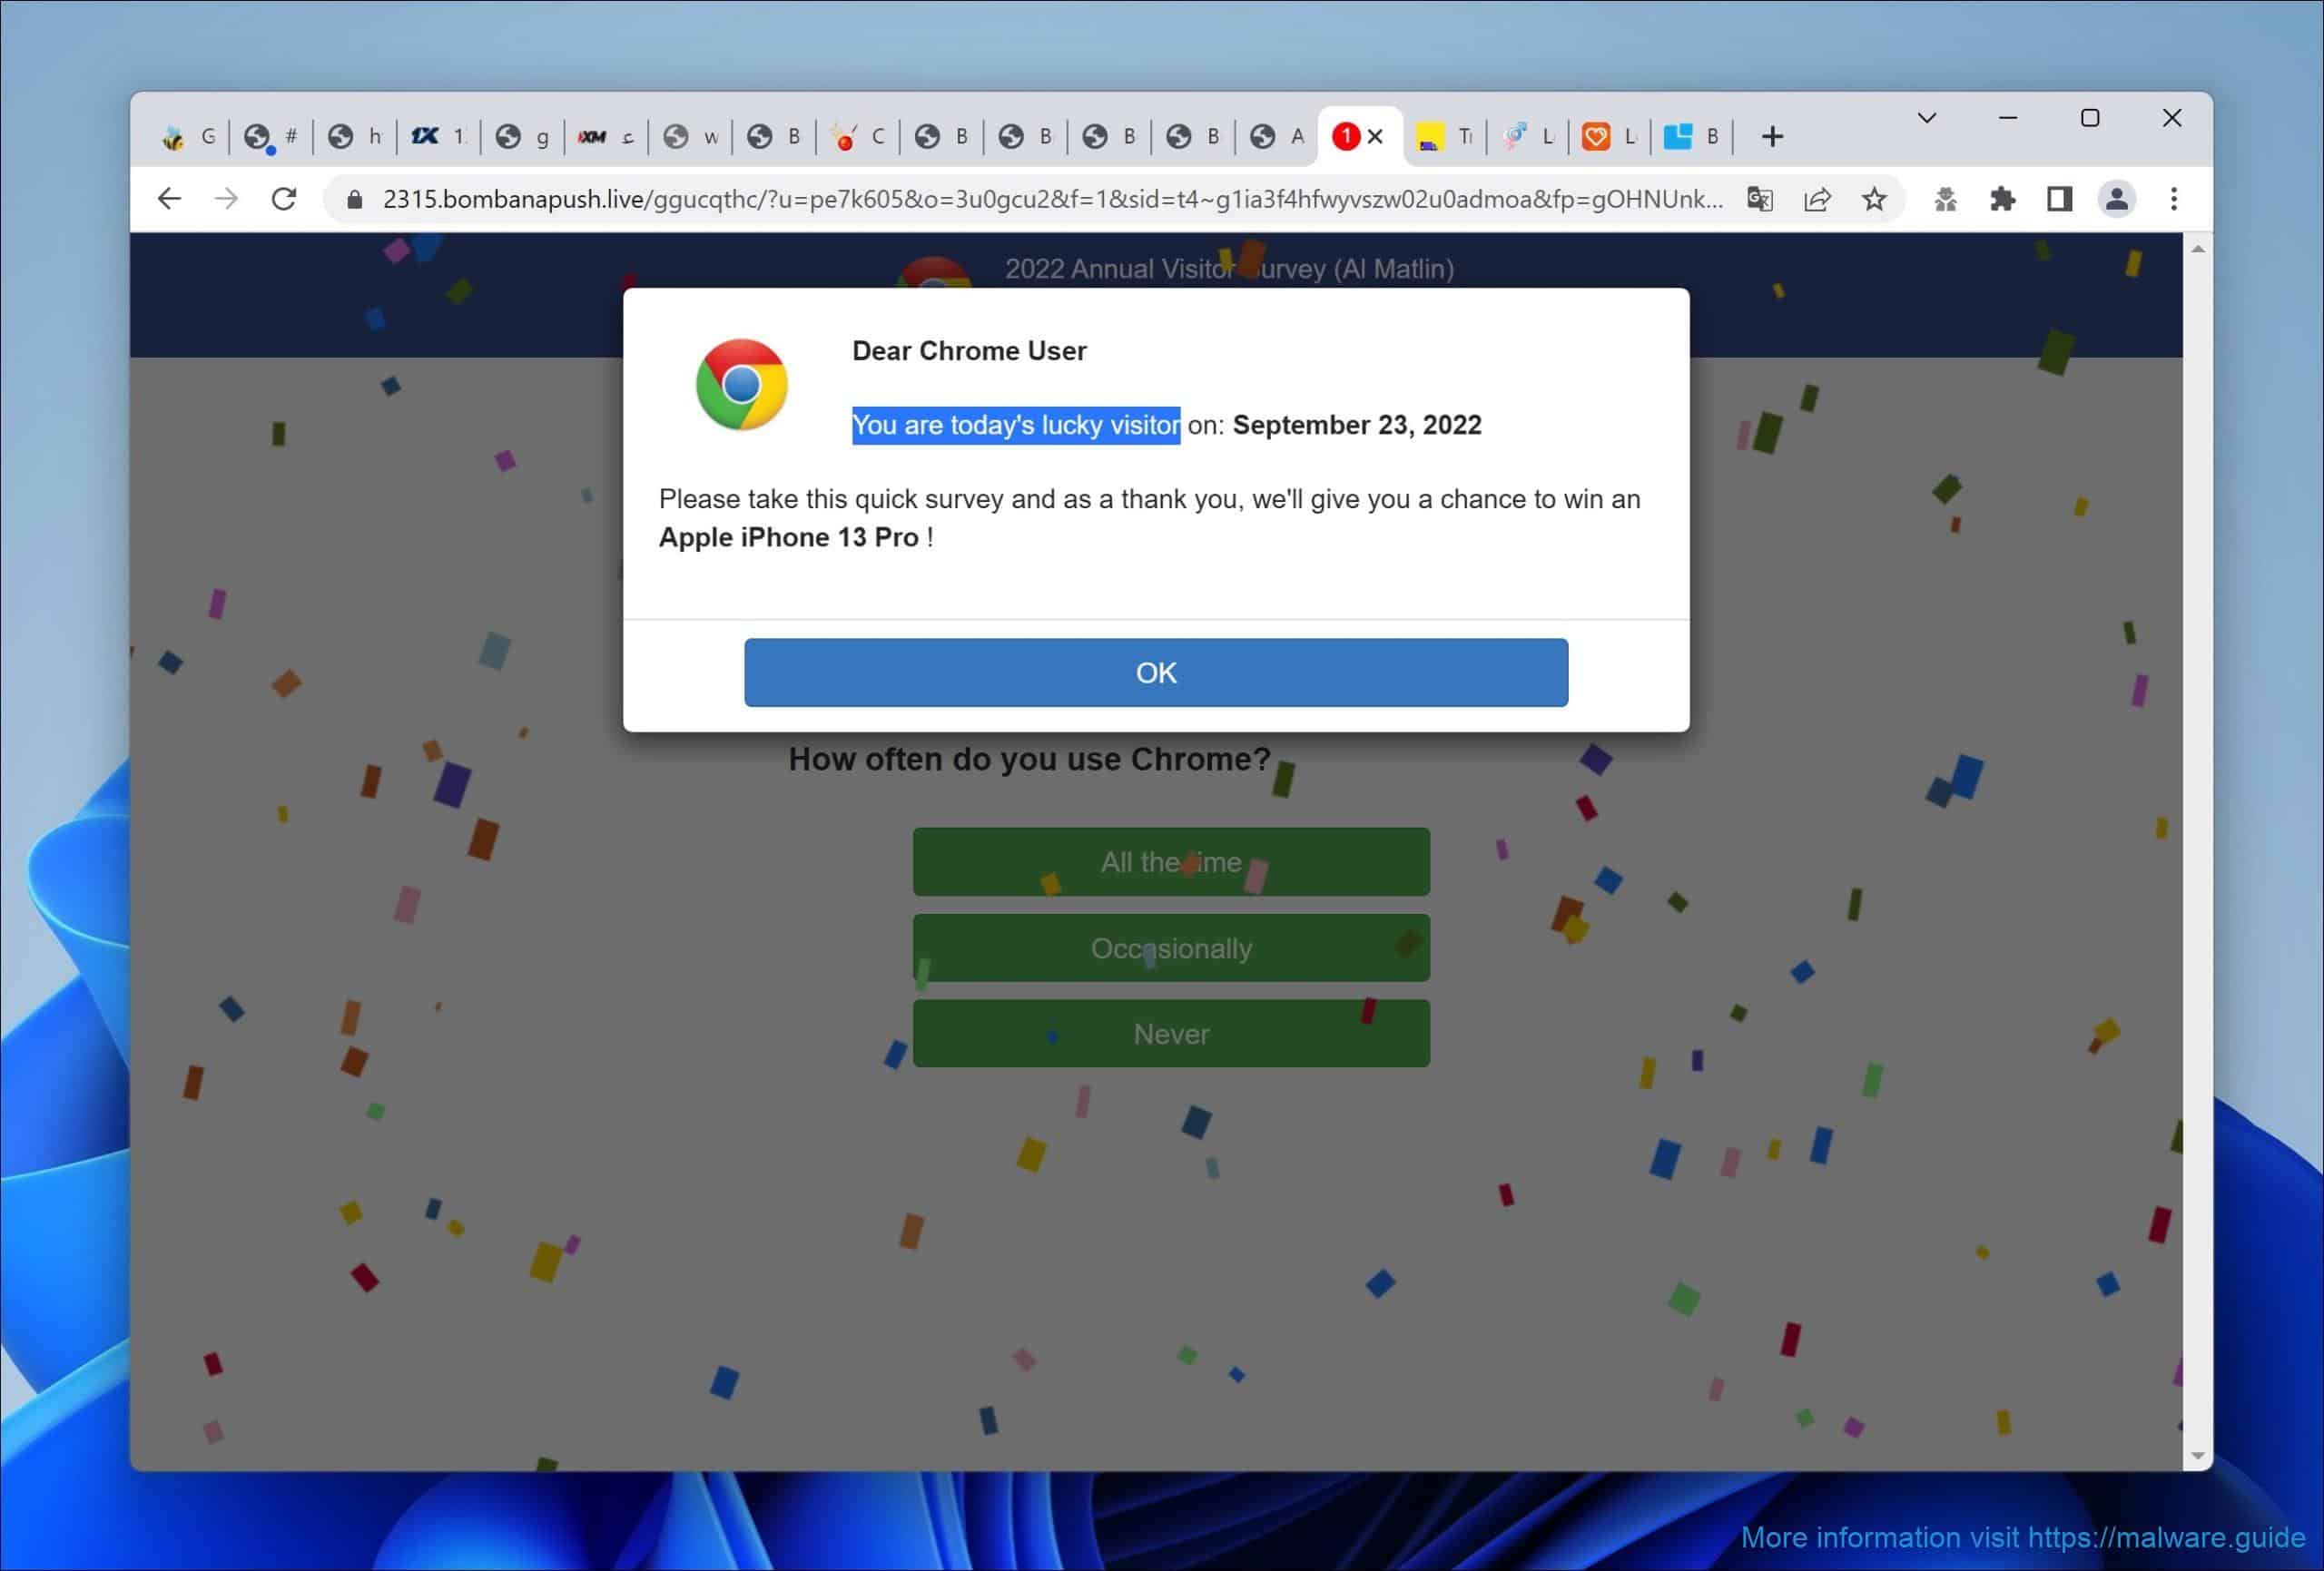Click the scrollbar up arrow

click(2197, 248)
